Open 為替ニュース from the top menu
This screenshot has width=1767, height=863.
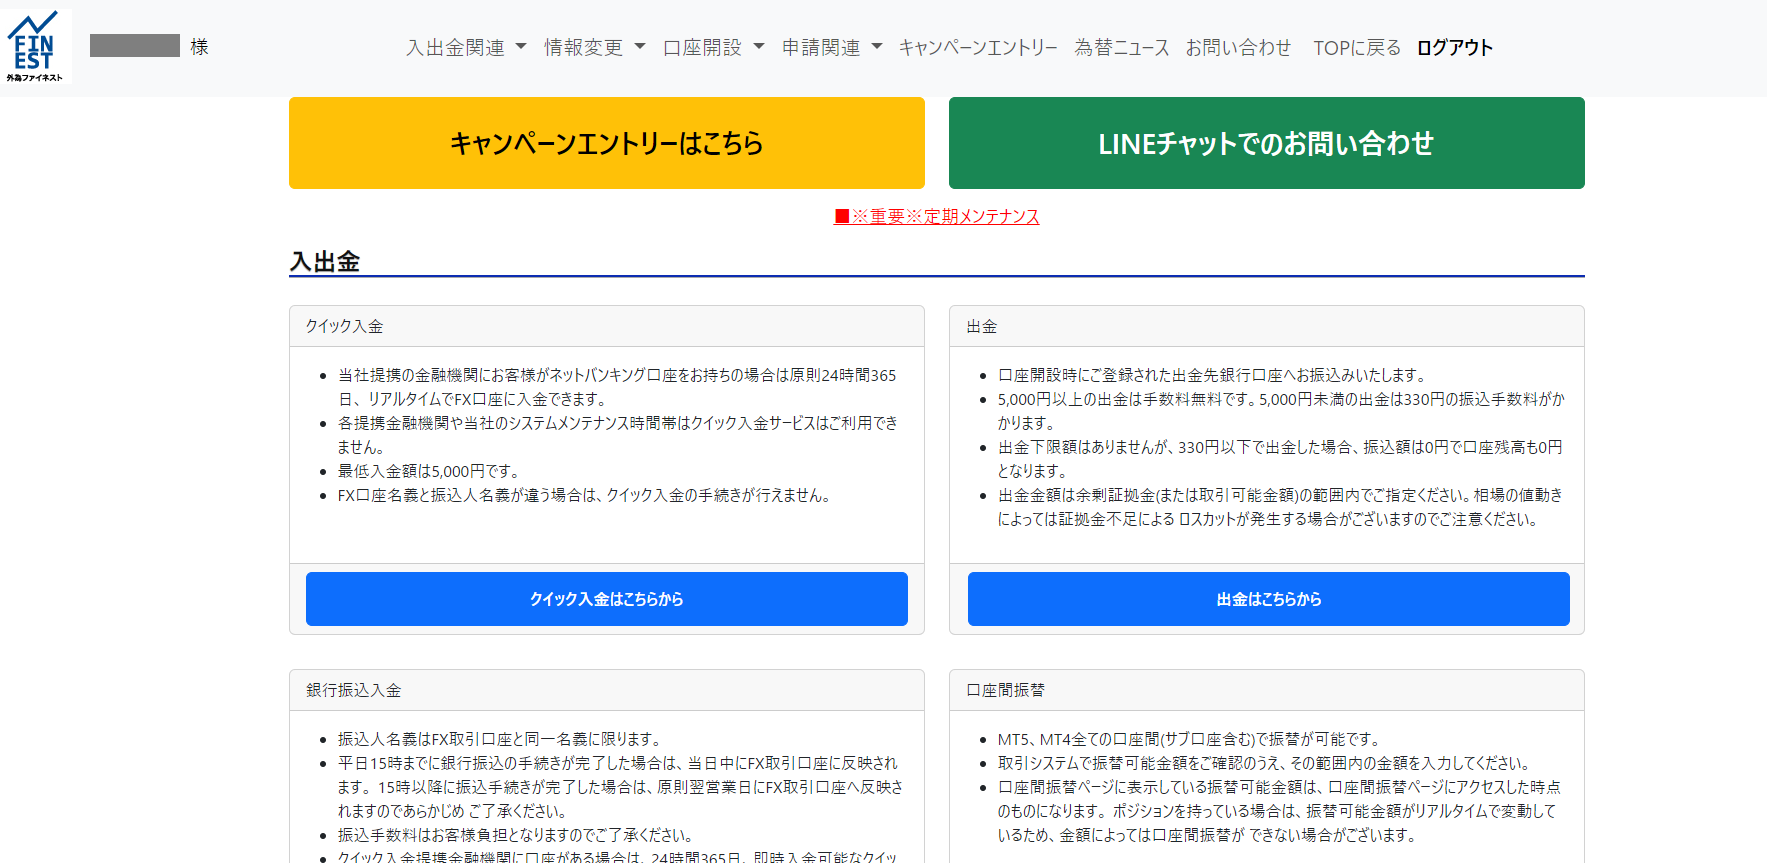[x=1121, y=48]
